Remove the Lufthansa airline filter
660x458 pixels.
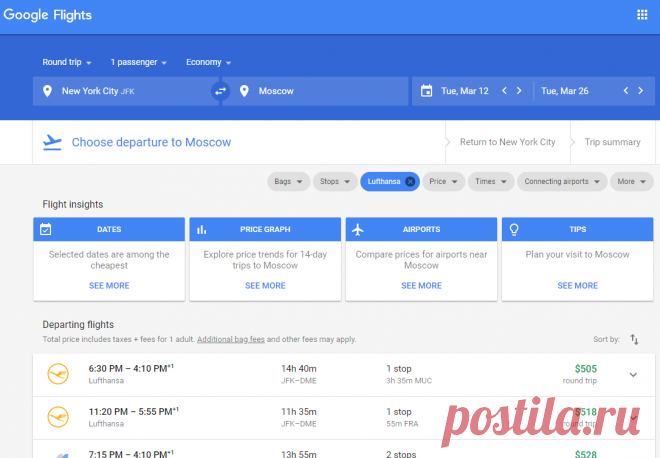coord(410,181)
